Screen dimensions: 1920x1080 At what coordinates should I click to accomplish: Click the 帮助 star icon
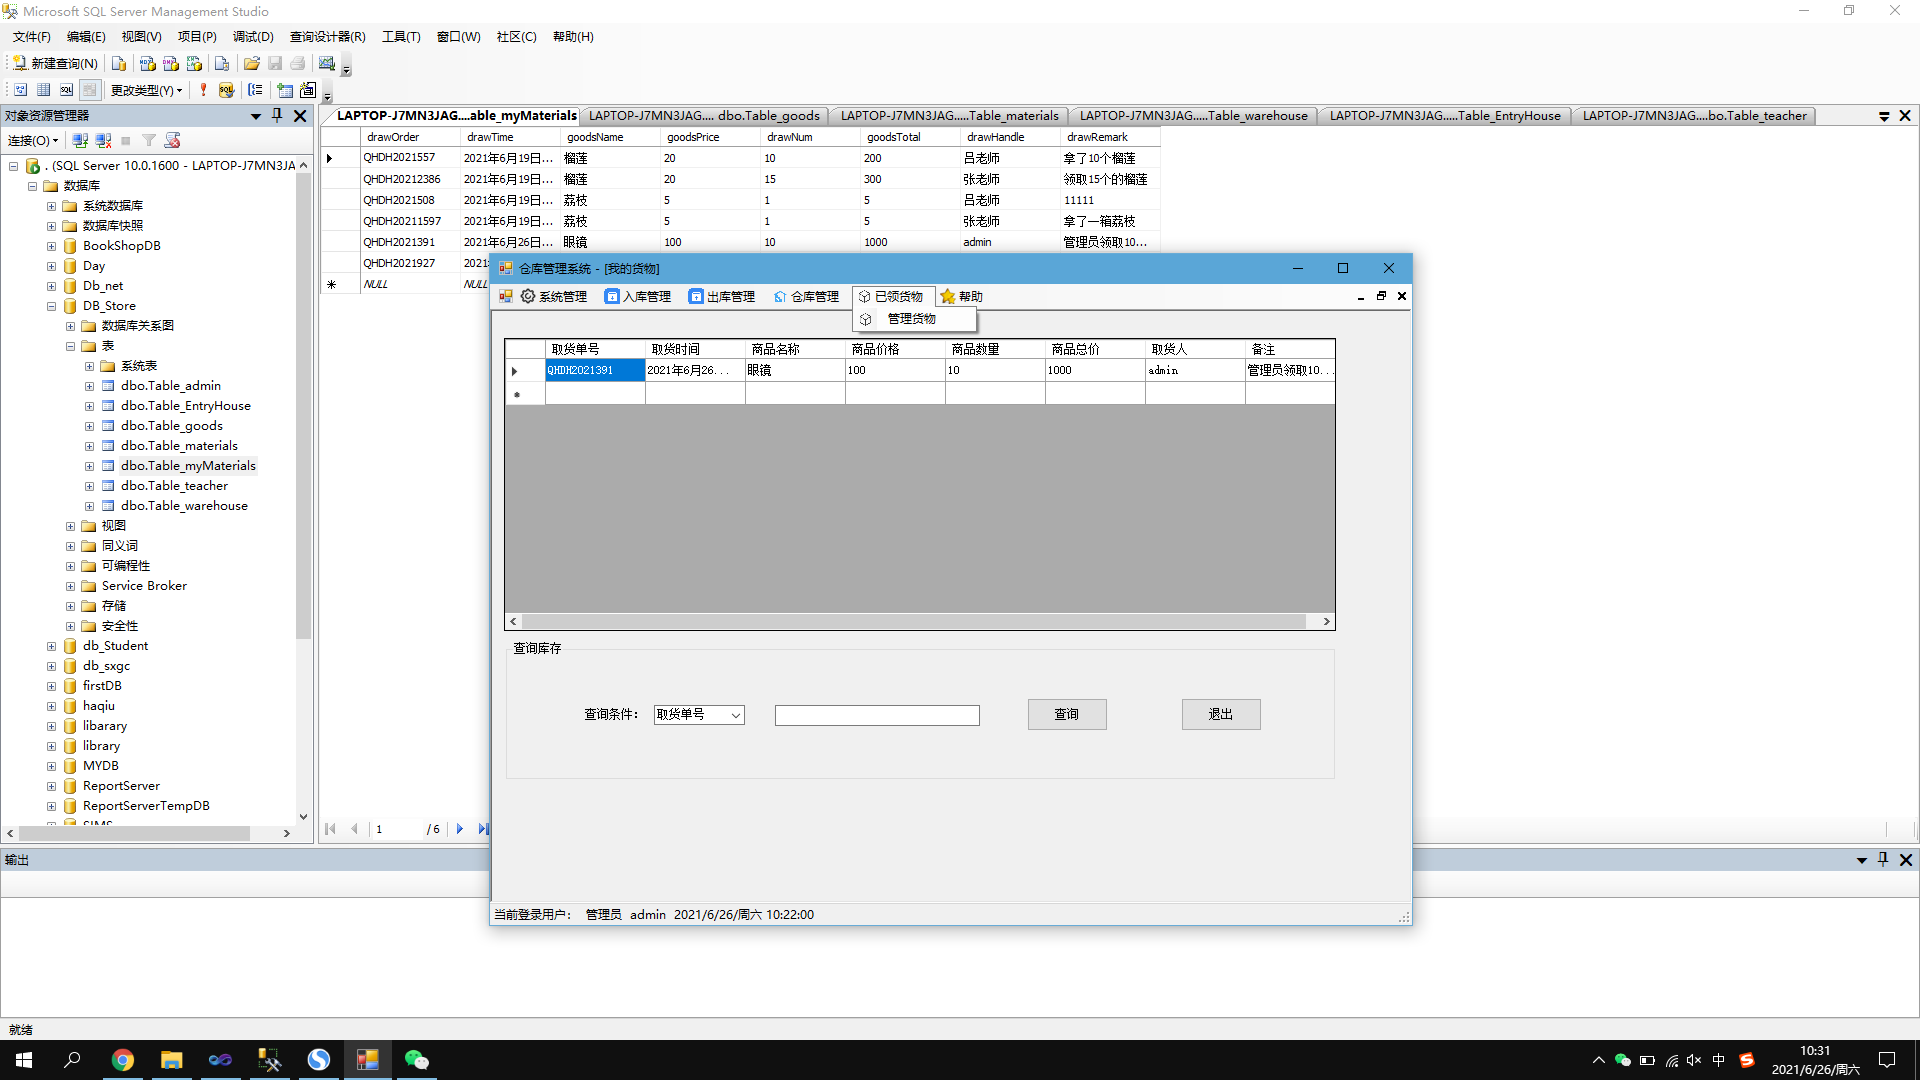click(961, 296)
